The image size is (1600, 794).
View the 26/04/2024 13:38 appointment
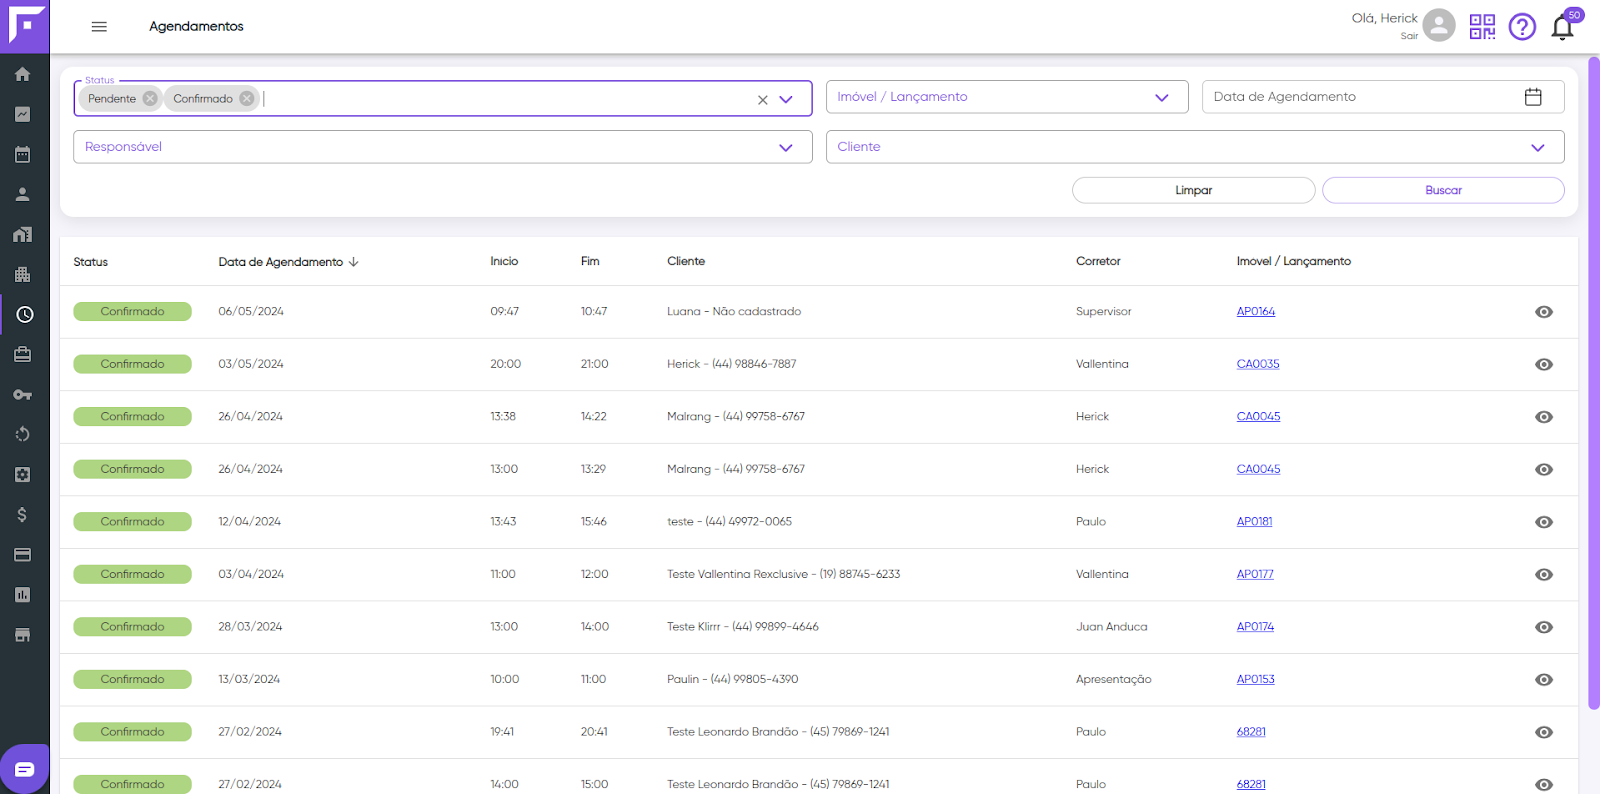[1544, 417]
